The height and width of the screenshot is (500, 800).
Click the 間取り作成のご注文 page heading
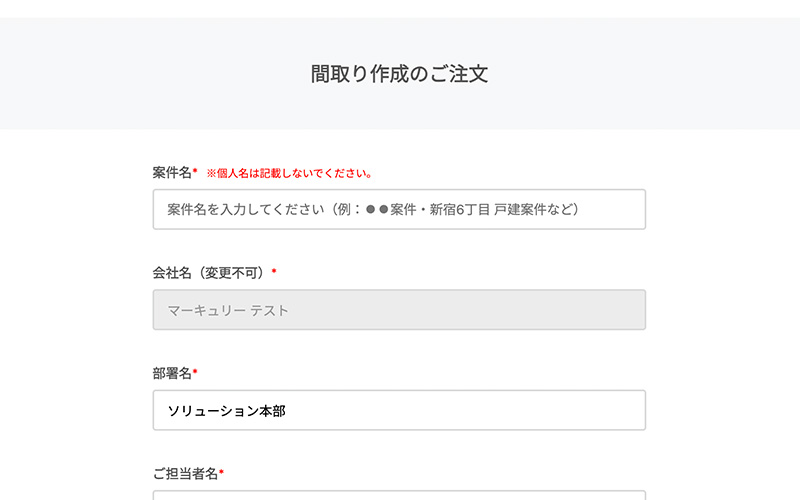coord(399,74)
